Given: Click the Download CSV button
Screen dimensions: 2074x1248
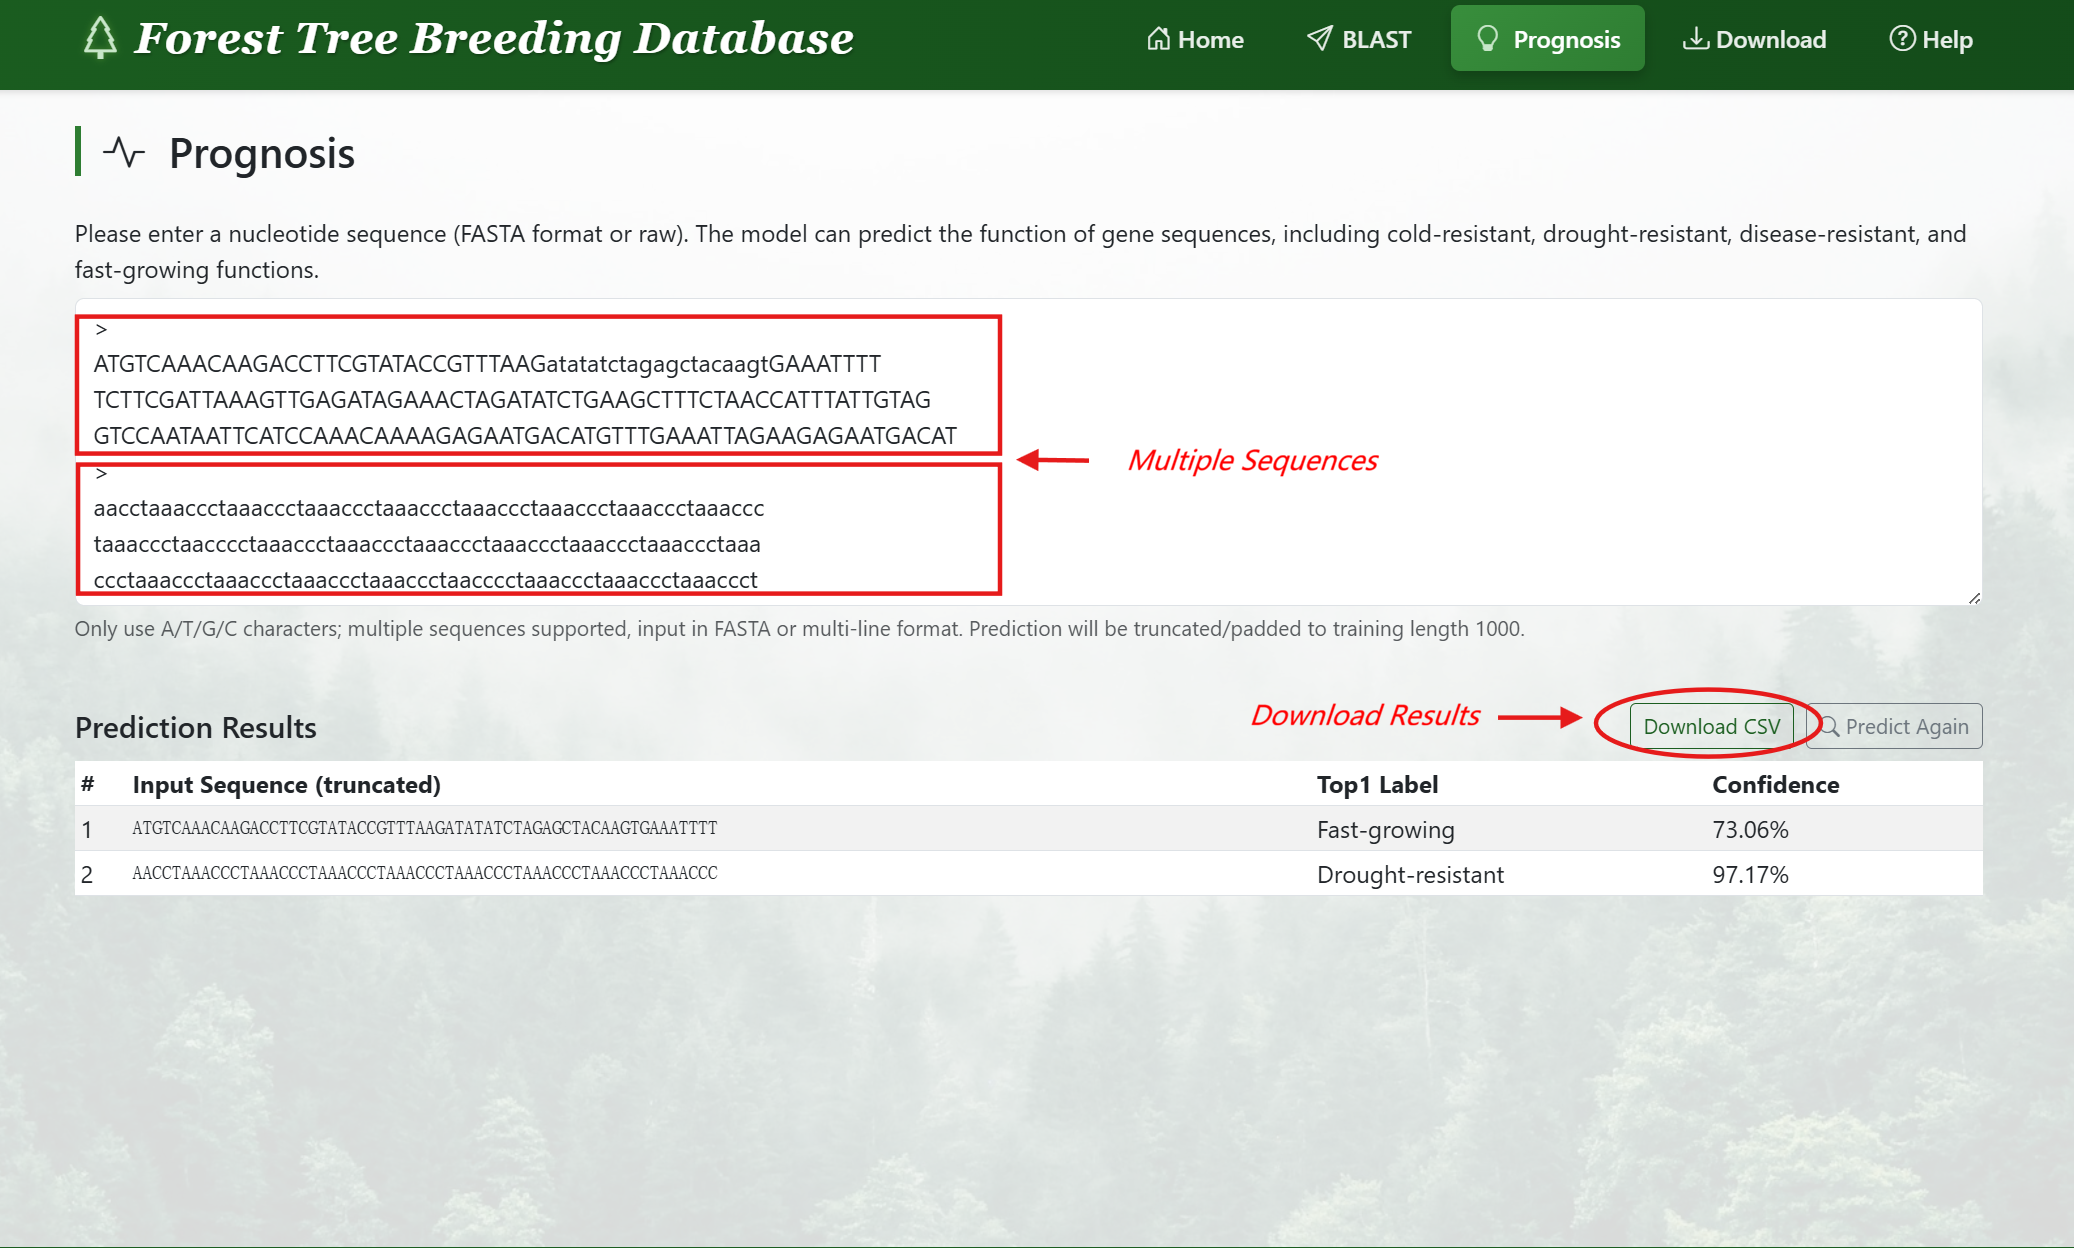Looking at the screenshot, I should tap(1711, 727).
